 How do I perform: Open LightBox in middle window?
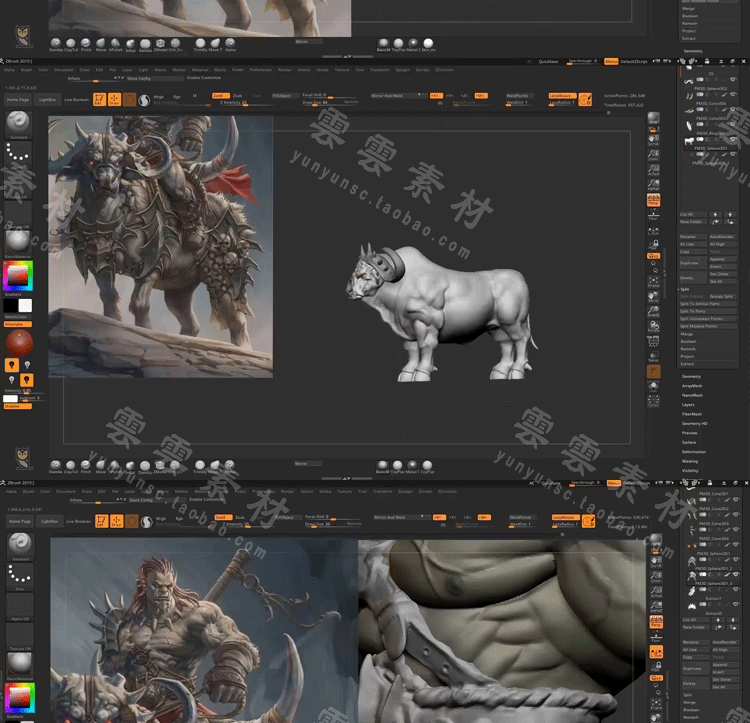[47, 99]
